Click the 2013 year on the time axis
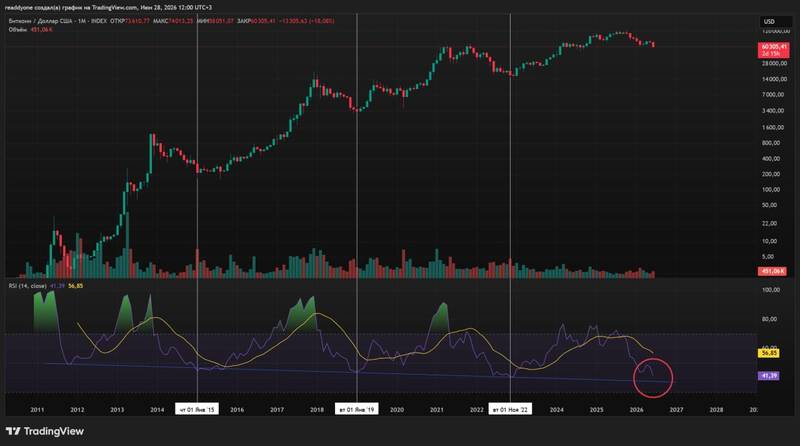800x446 pixels. [x=117, y=410]
